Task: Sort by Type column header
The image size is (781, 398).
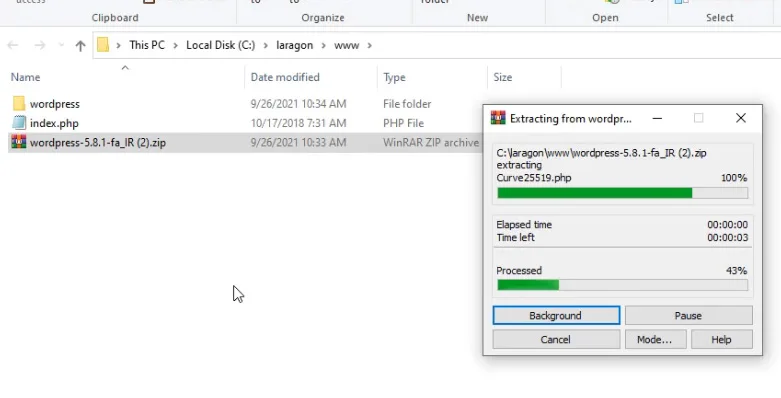Action: (x=394, y=77)
